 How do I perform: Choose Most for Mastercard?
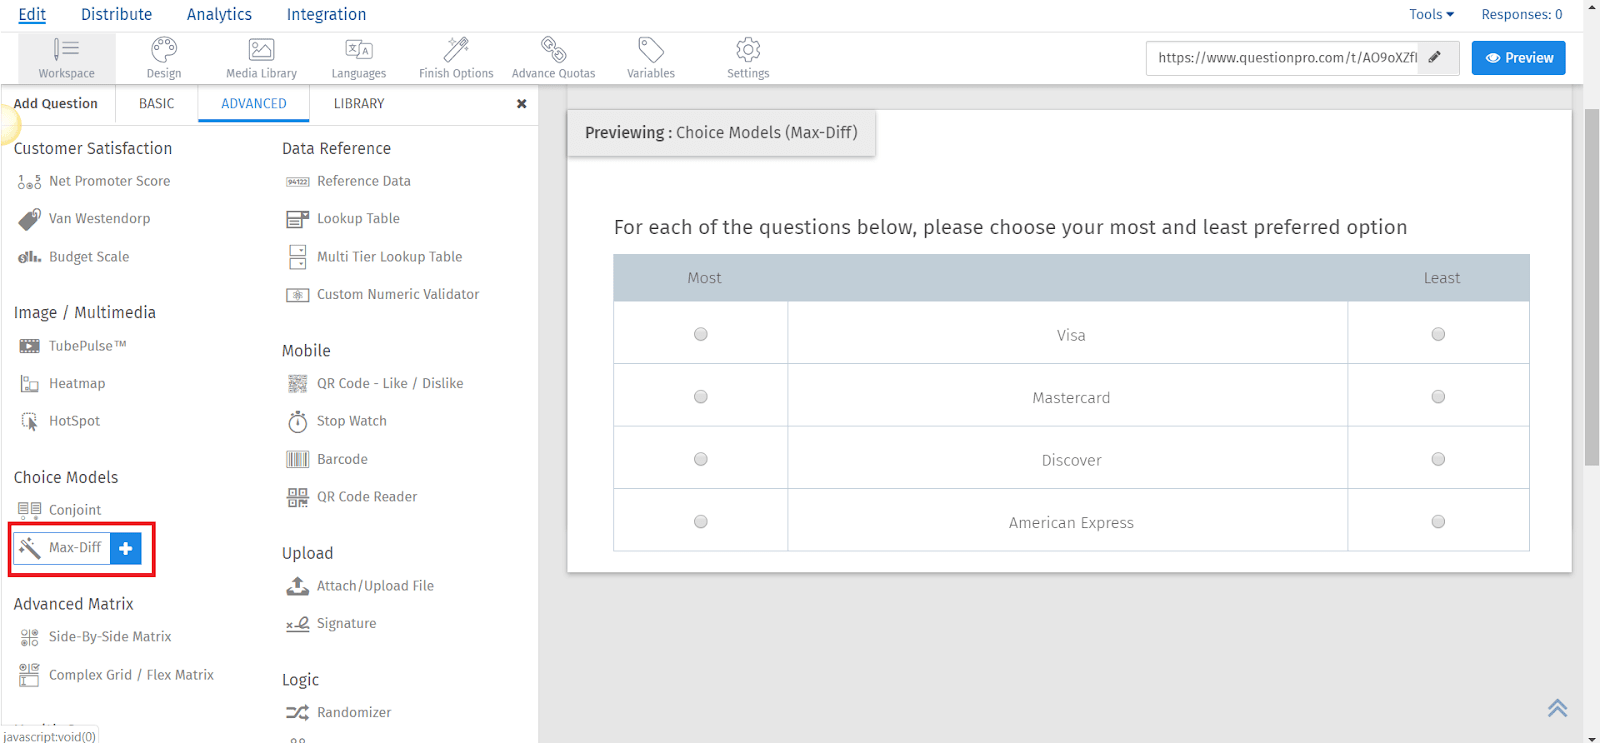701,397
